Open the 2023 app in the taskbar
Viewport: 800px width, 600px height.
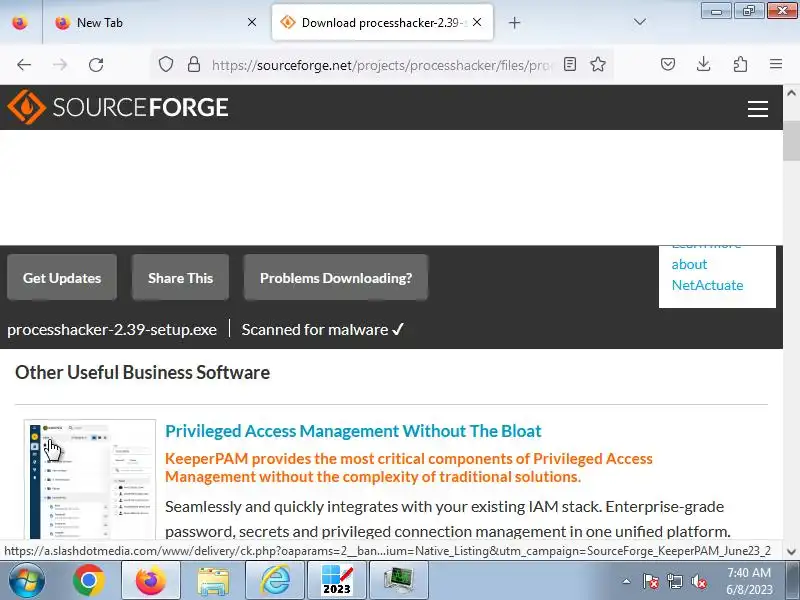[x=337, y=581]
